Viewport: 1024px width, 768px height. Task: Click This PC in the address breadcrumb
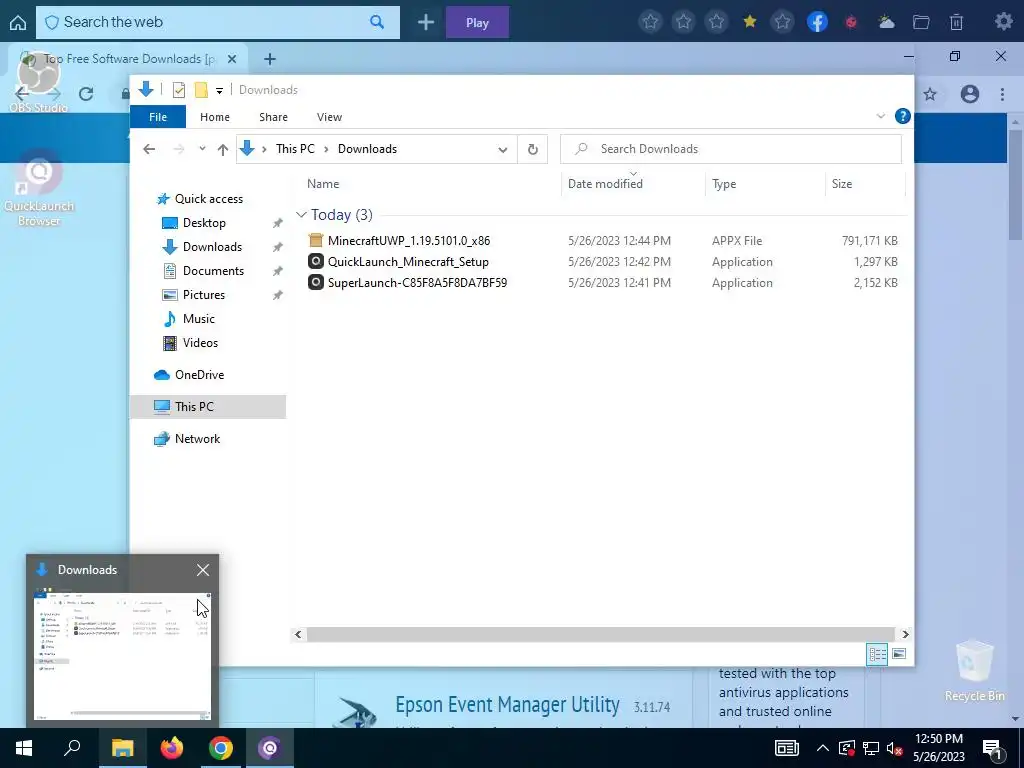pos(295,149)
